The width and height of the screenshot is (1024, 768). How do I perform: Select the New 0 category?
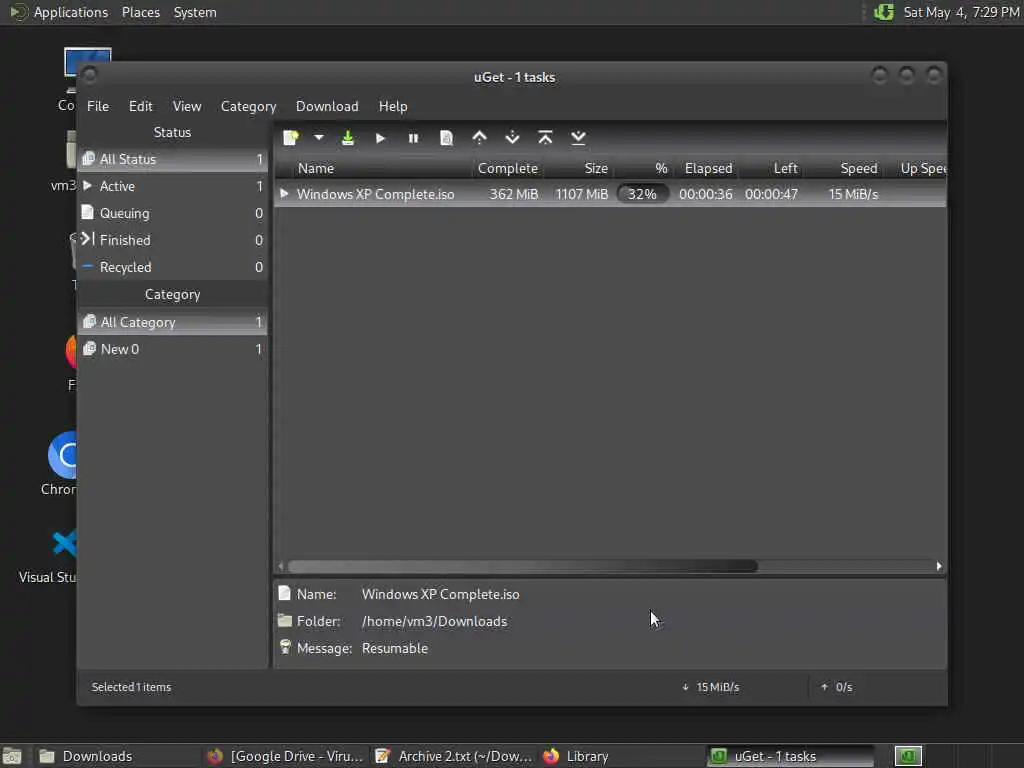pos(172,349)
